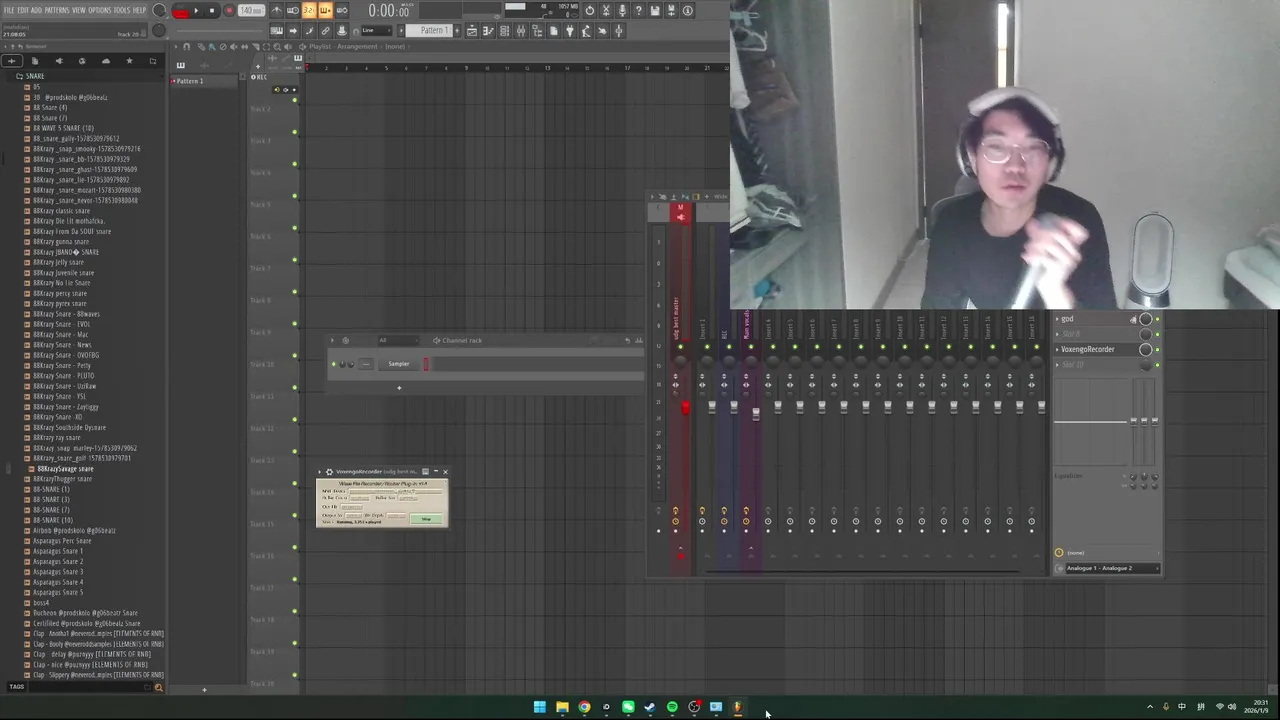1280x720 pixels.
Task: Open the HELP menu
Action: (x=139, y=10)
